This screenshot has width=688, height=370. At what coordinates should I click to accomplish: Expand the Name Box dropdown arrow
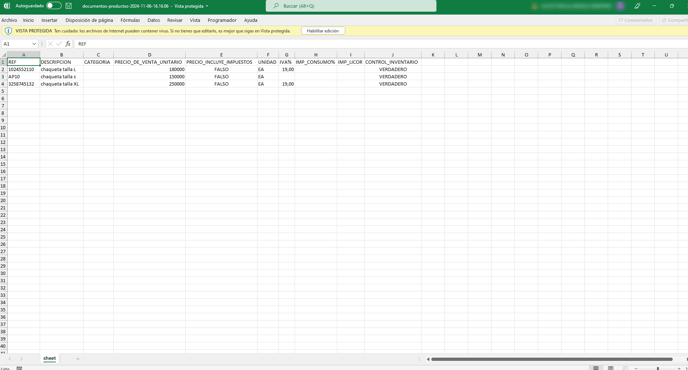(x=34, y=44)
